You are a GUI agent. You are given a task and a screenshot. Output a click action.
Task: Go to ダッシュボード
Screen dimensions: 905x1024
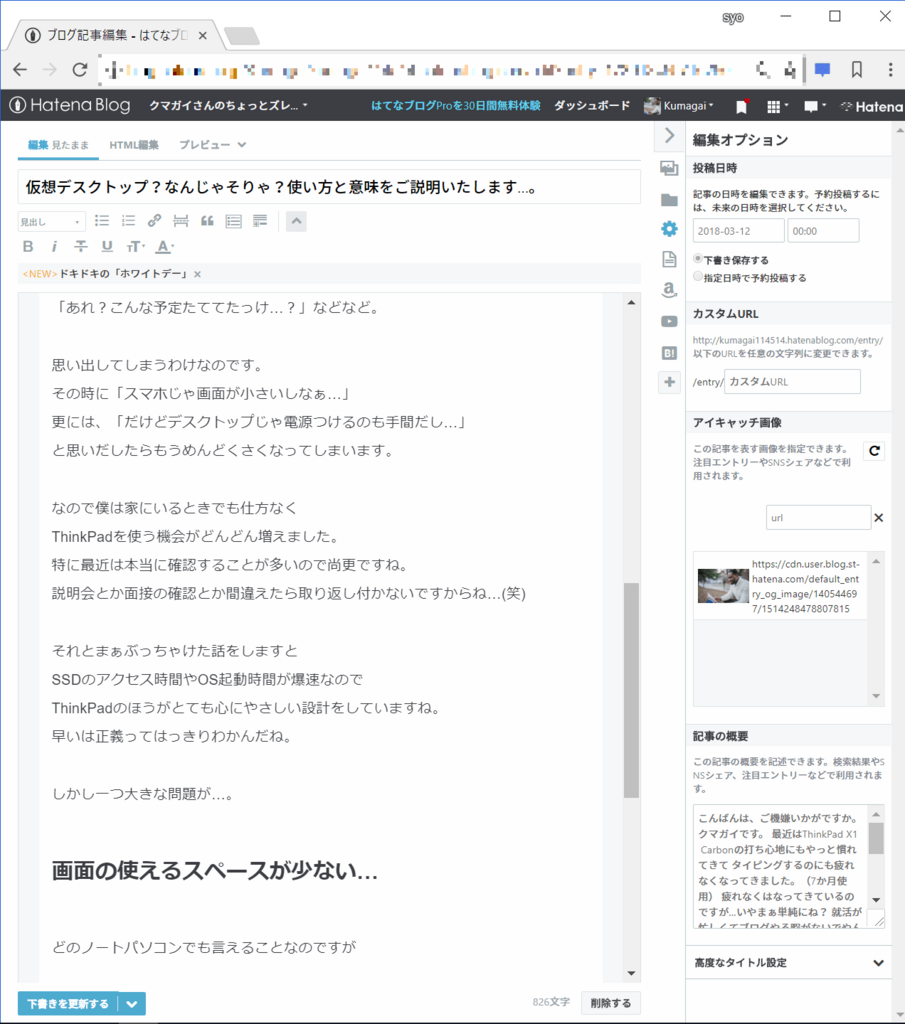click(592, 105)
